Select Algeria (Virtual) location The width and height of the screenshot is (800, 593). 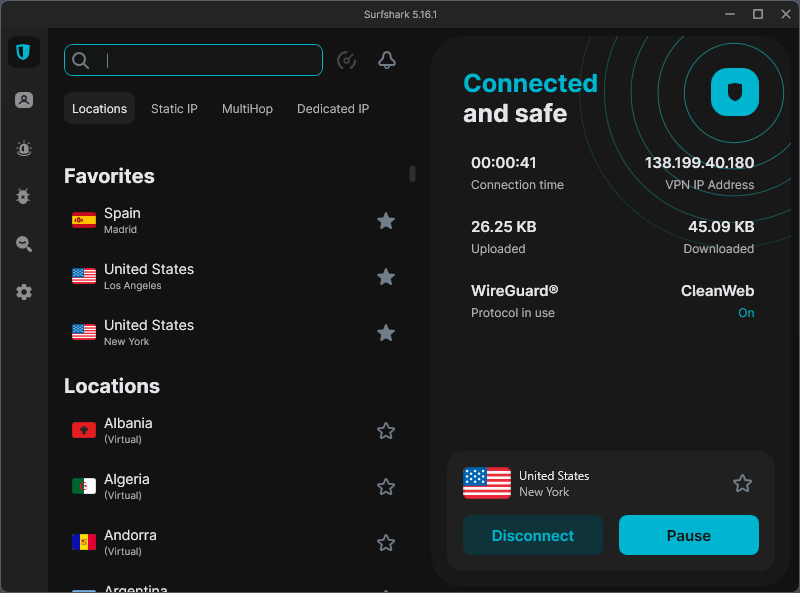point(234,487)
